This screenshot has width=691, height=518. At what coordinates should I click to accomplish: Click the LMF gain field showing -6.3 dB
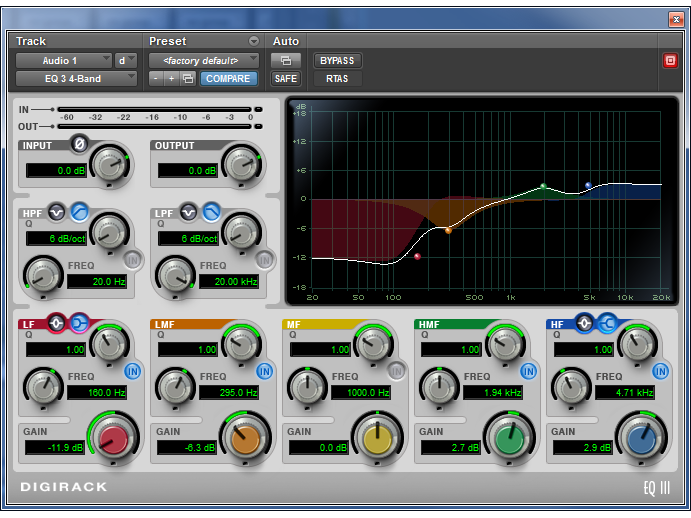[x=187, y=447]
